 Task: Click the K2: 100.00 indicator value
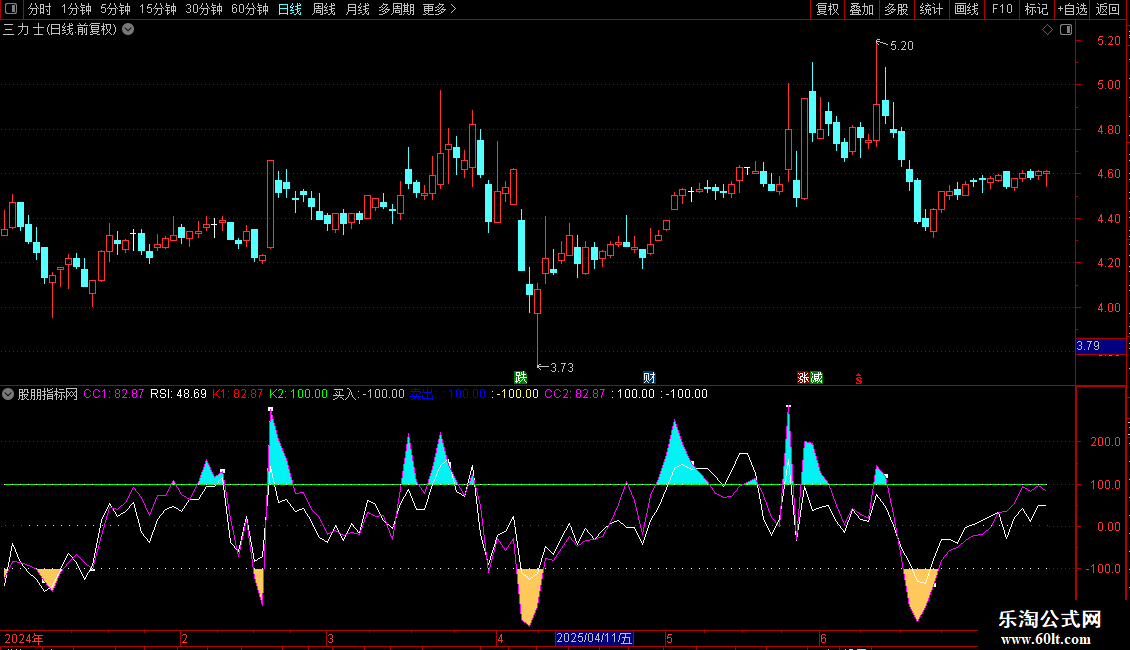coord(298,394)
